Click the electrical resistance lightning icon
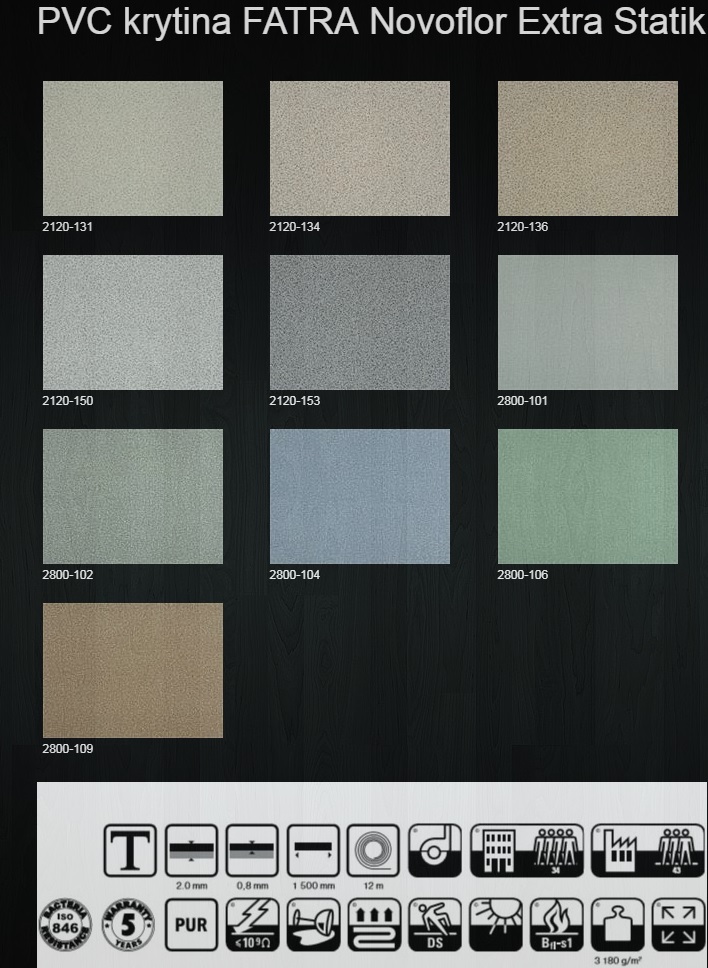 pyautogui.click(x=252, y=925)
